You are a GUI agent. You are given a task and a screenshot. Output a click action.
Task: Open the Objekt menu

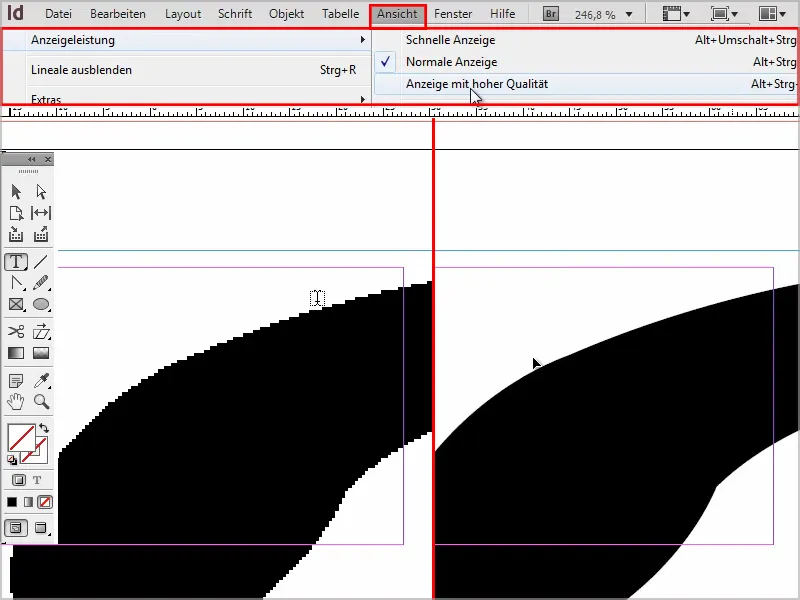[x=286, y=14]
